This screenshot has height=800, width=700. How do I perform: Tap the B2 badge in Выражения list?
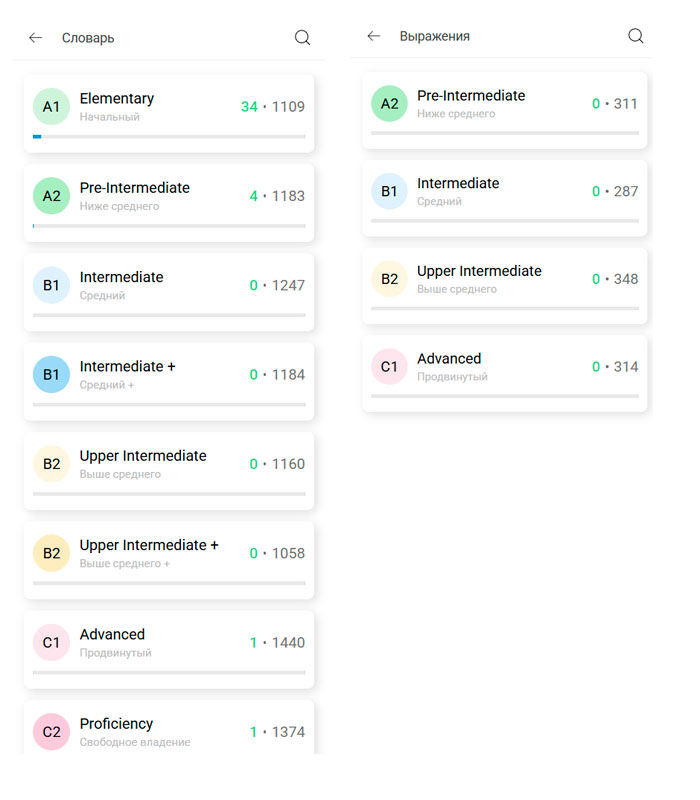click(x=389, y=279)
